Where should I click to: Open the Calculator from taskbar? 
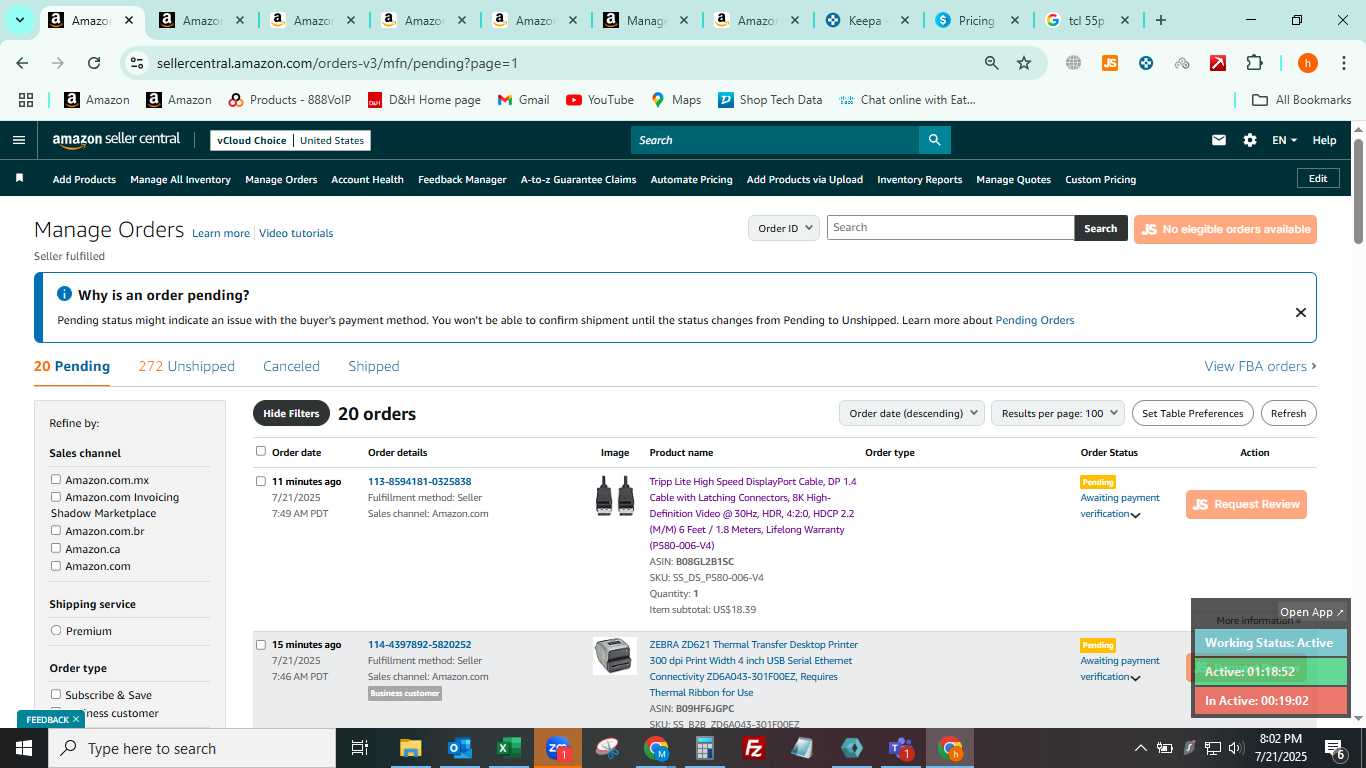705,748
